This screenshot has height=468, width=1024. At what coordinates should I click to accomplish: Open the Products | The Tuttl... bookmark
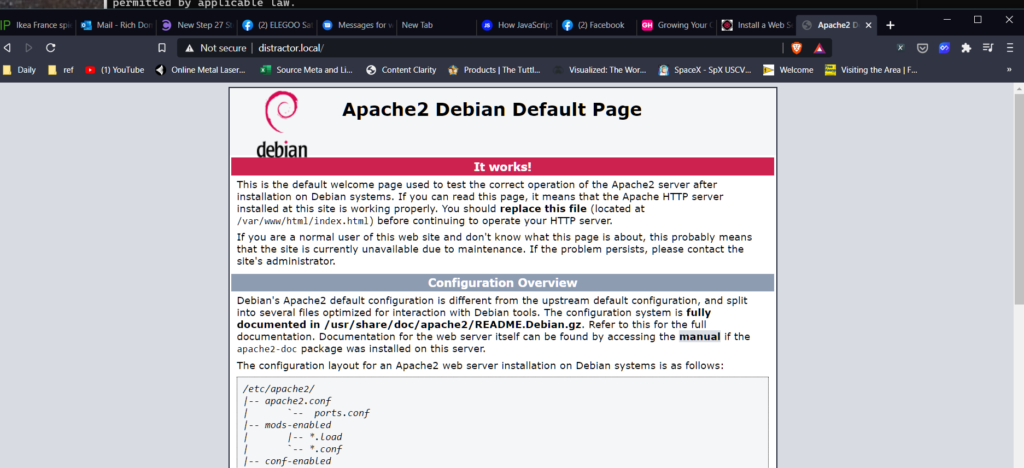click(x=495, y=70)
